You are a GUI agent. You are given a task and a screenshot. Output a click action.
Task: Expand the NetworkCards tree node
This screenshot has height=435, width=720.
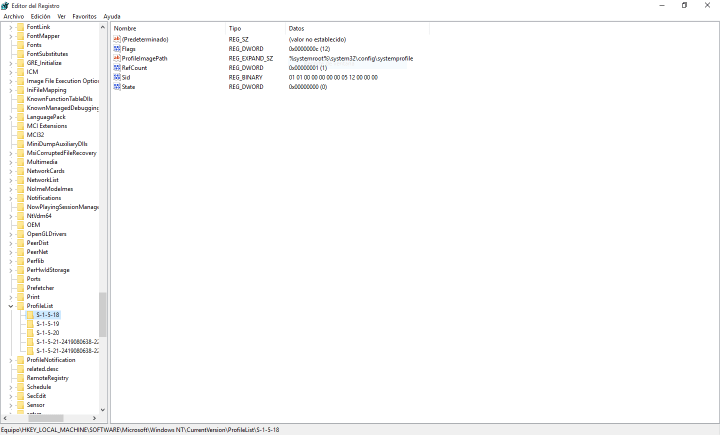coord(11,171)
